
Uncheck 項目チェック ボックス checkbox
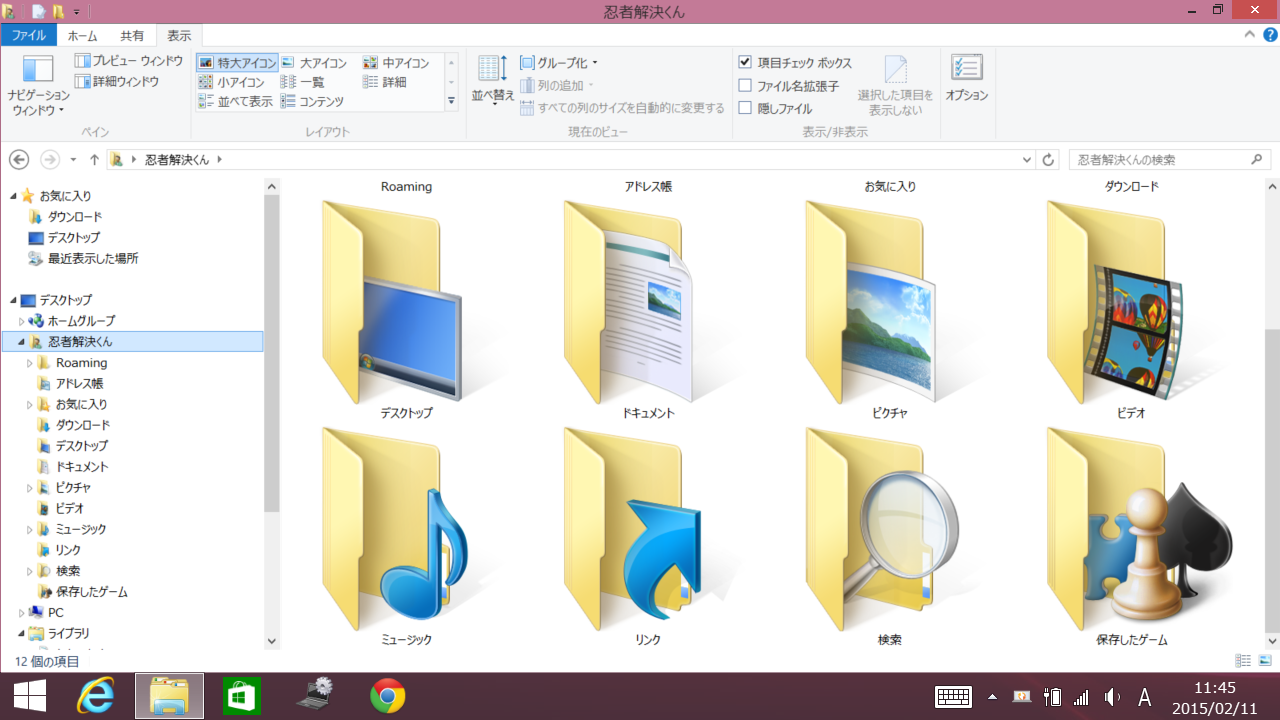[745, 63]
